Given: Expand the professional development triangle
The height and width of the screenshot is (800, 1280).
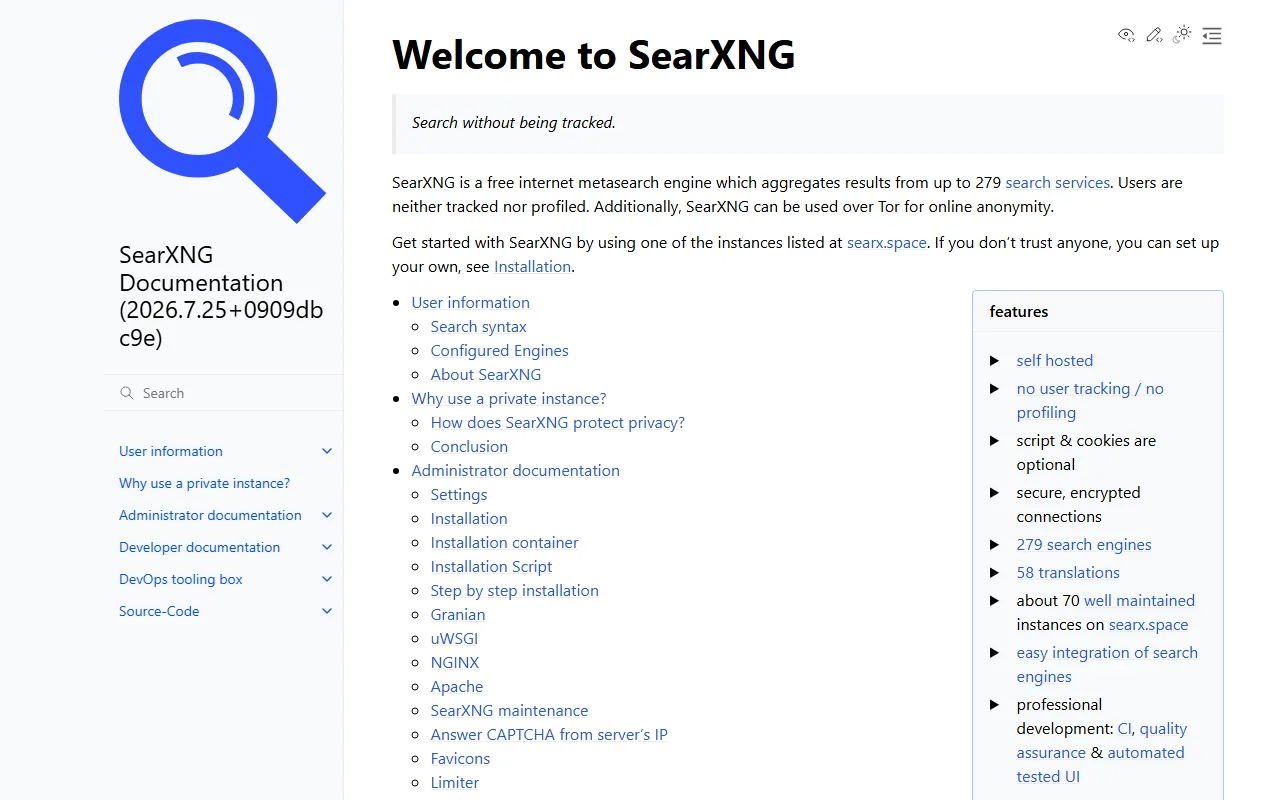Looking at the screenshot, I should (995, 704).
